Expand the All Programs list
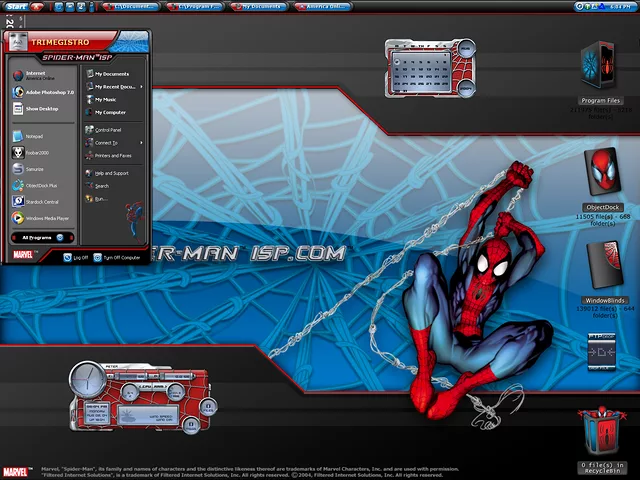640x480 pixels. 40,238
